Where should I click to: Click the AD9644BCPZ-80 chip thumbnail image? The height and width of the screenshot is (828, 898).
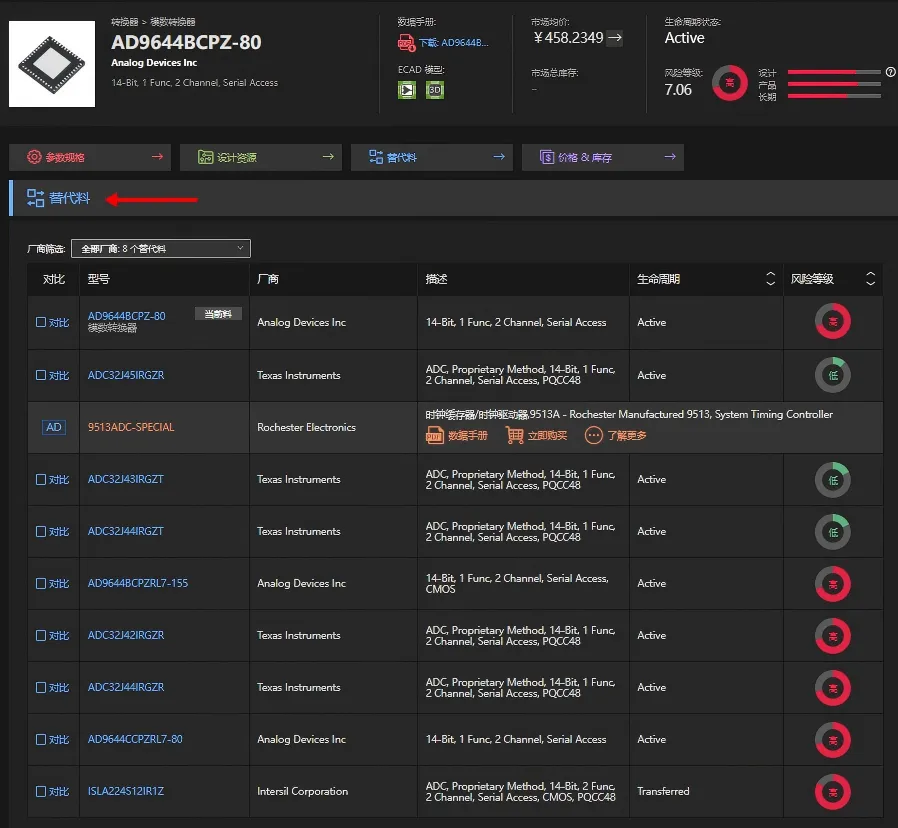(52, 64)
